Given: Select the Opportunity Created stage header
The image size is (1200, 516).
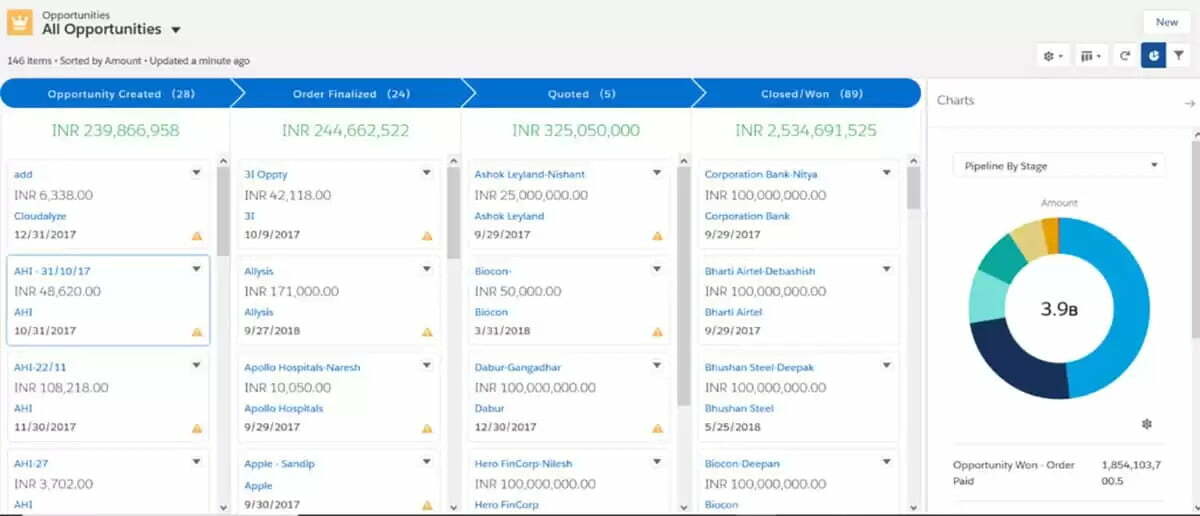Looking at the screenshot, I should (116, 94).
